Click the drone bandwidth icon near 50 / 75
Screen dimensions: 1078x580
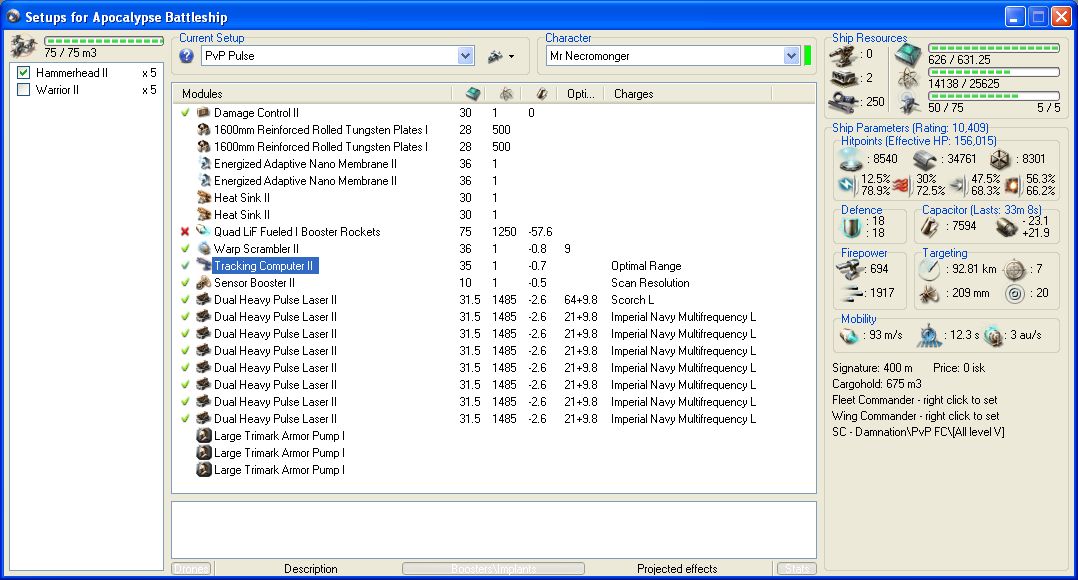pos(910,103)
